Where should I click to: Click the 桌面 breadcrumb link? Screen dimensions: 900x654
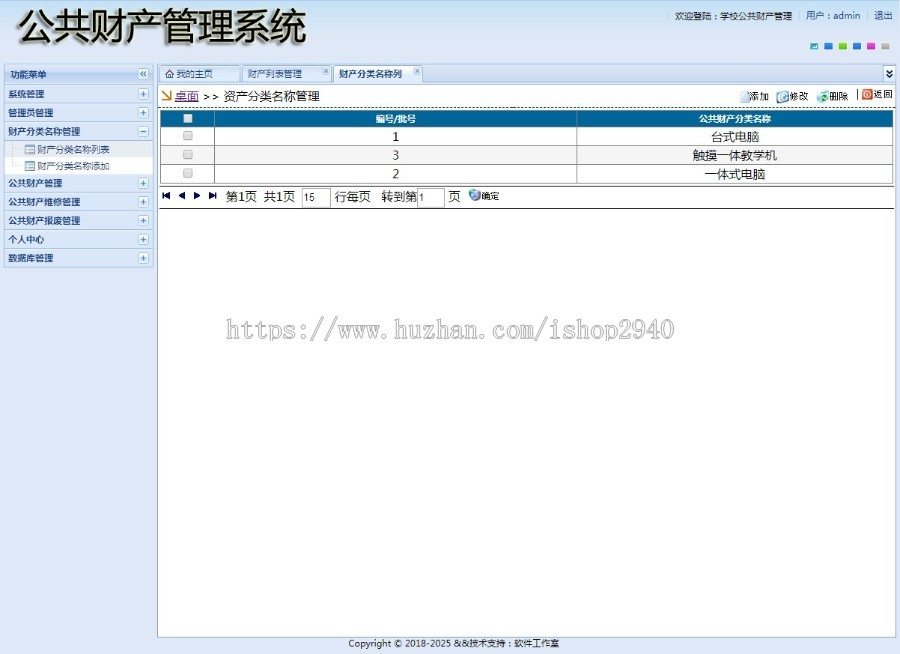click(187, 96)
